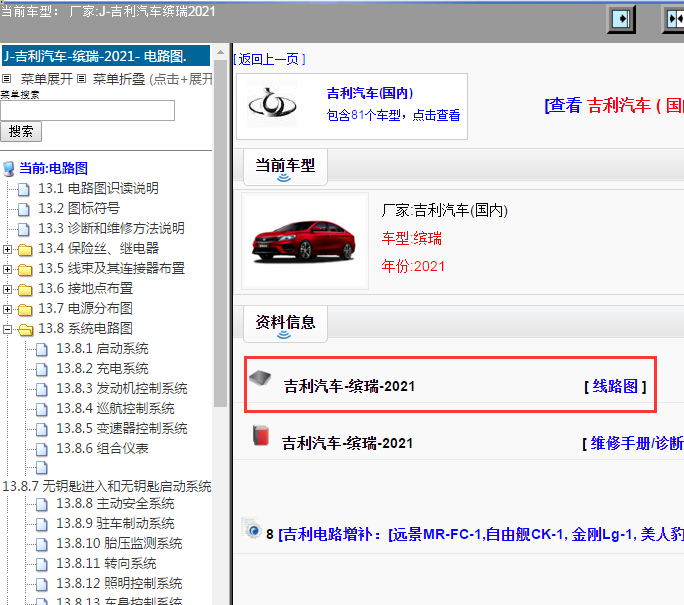Click the page icon beside 13.8.8 主动安全系统
Screen dimensions: 684x605
point(42,505)
